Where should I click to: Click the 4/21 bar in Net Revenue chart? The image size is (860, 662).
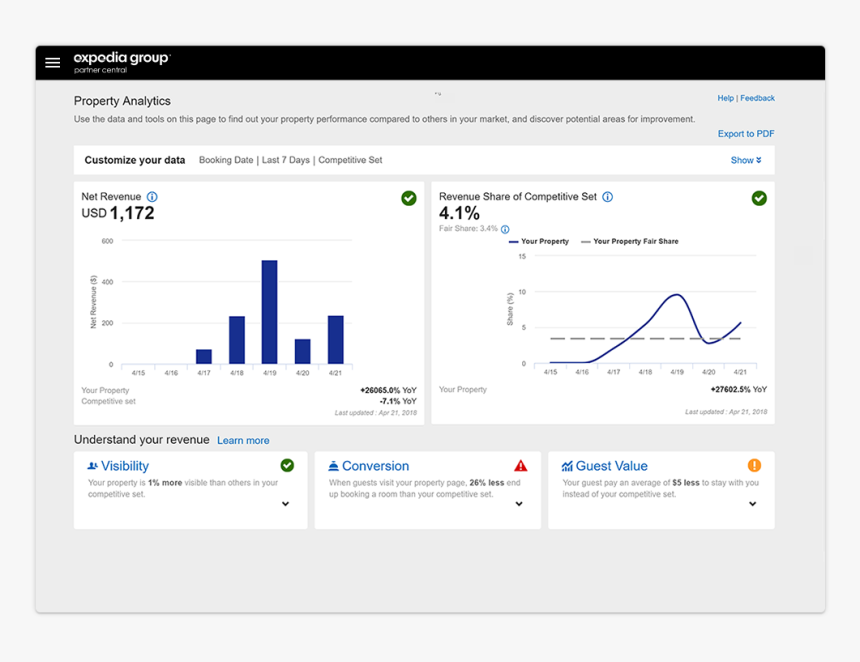tap(336, 340)
